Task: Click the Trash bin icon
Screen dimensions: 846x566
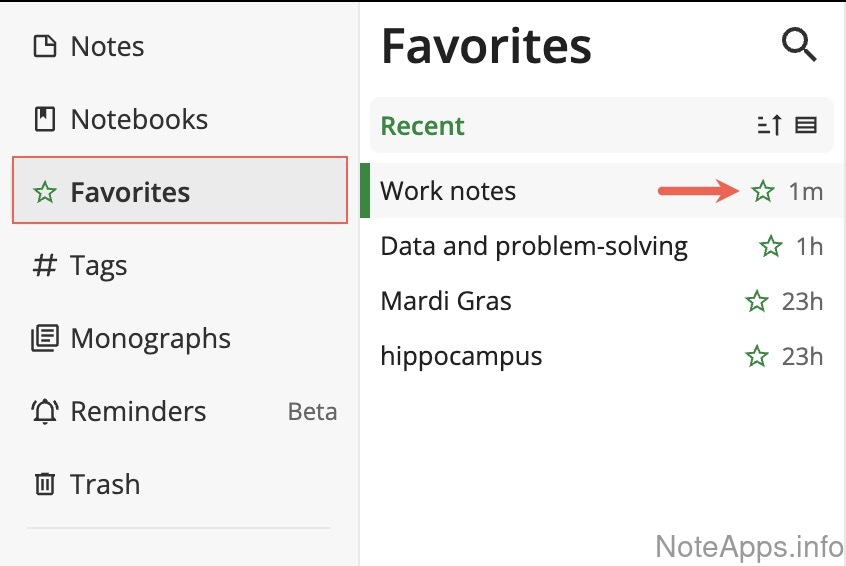Action: click(44, 485)
